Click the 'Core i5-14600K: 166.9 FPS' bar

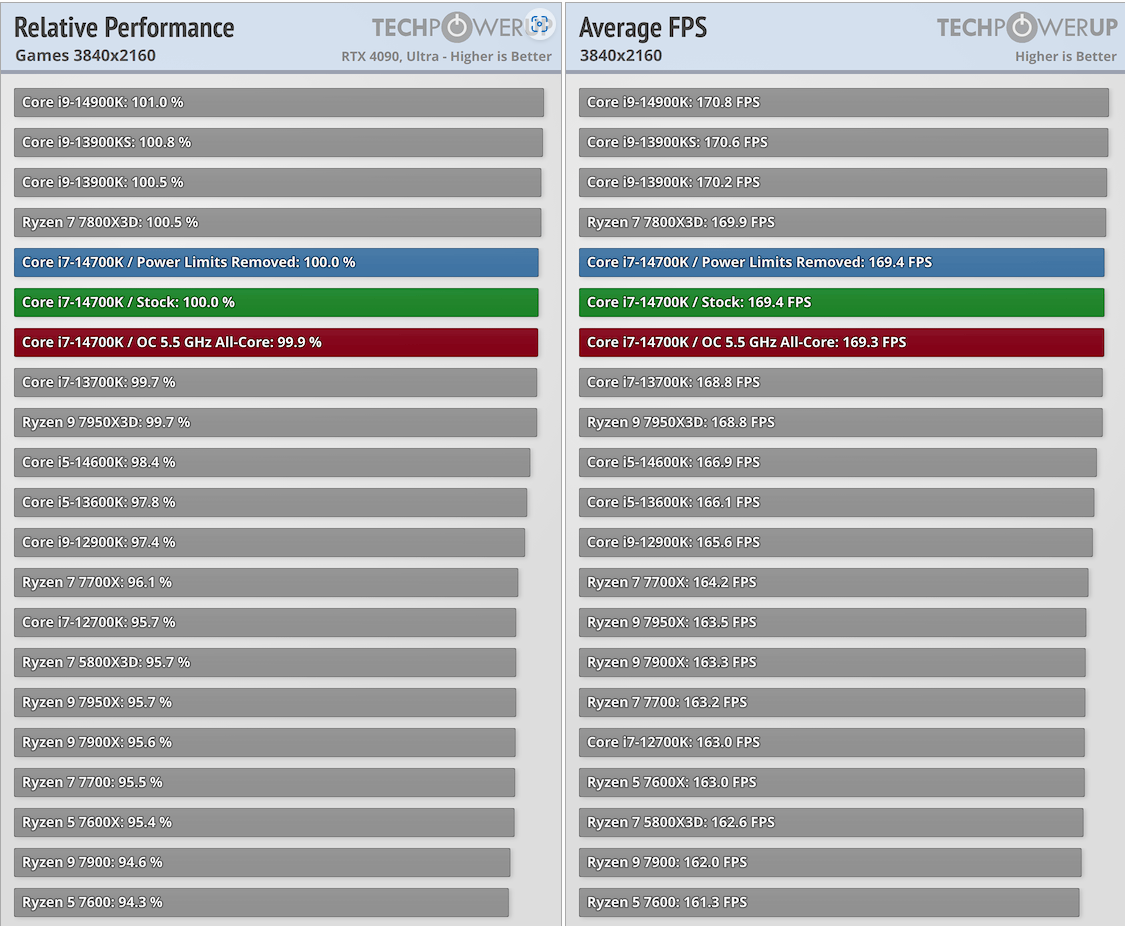[x=838, y=463]
